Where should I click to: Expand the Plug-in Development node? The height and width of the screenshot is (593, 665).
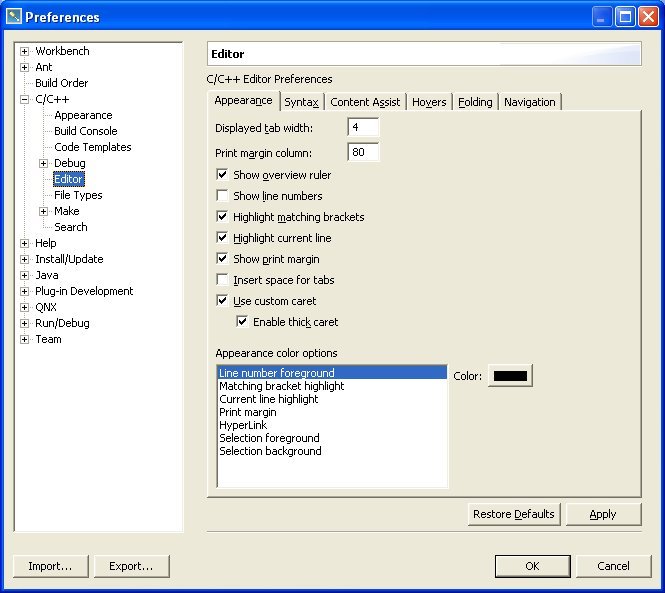pos(24,291)
